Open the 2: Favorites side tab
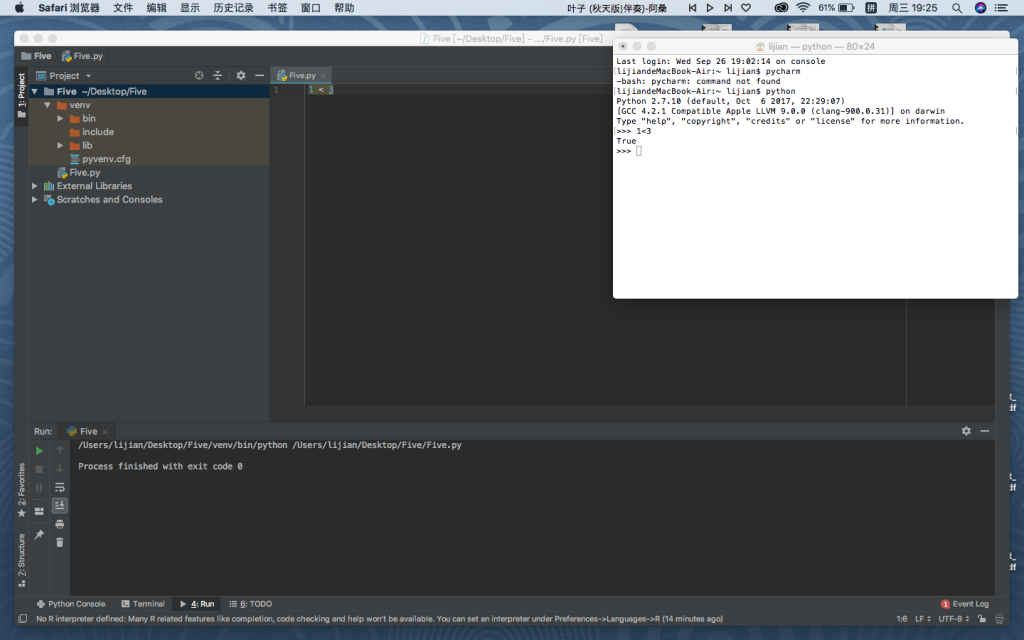1024x640 pixels. pos(22,489)
